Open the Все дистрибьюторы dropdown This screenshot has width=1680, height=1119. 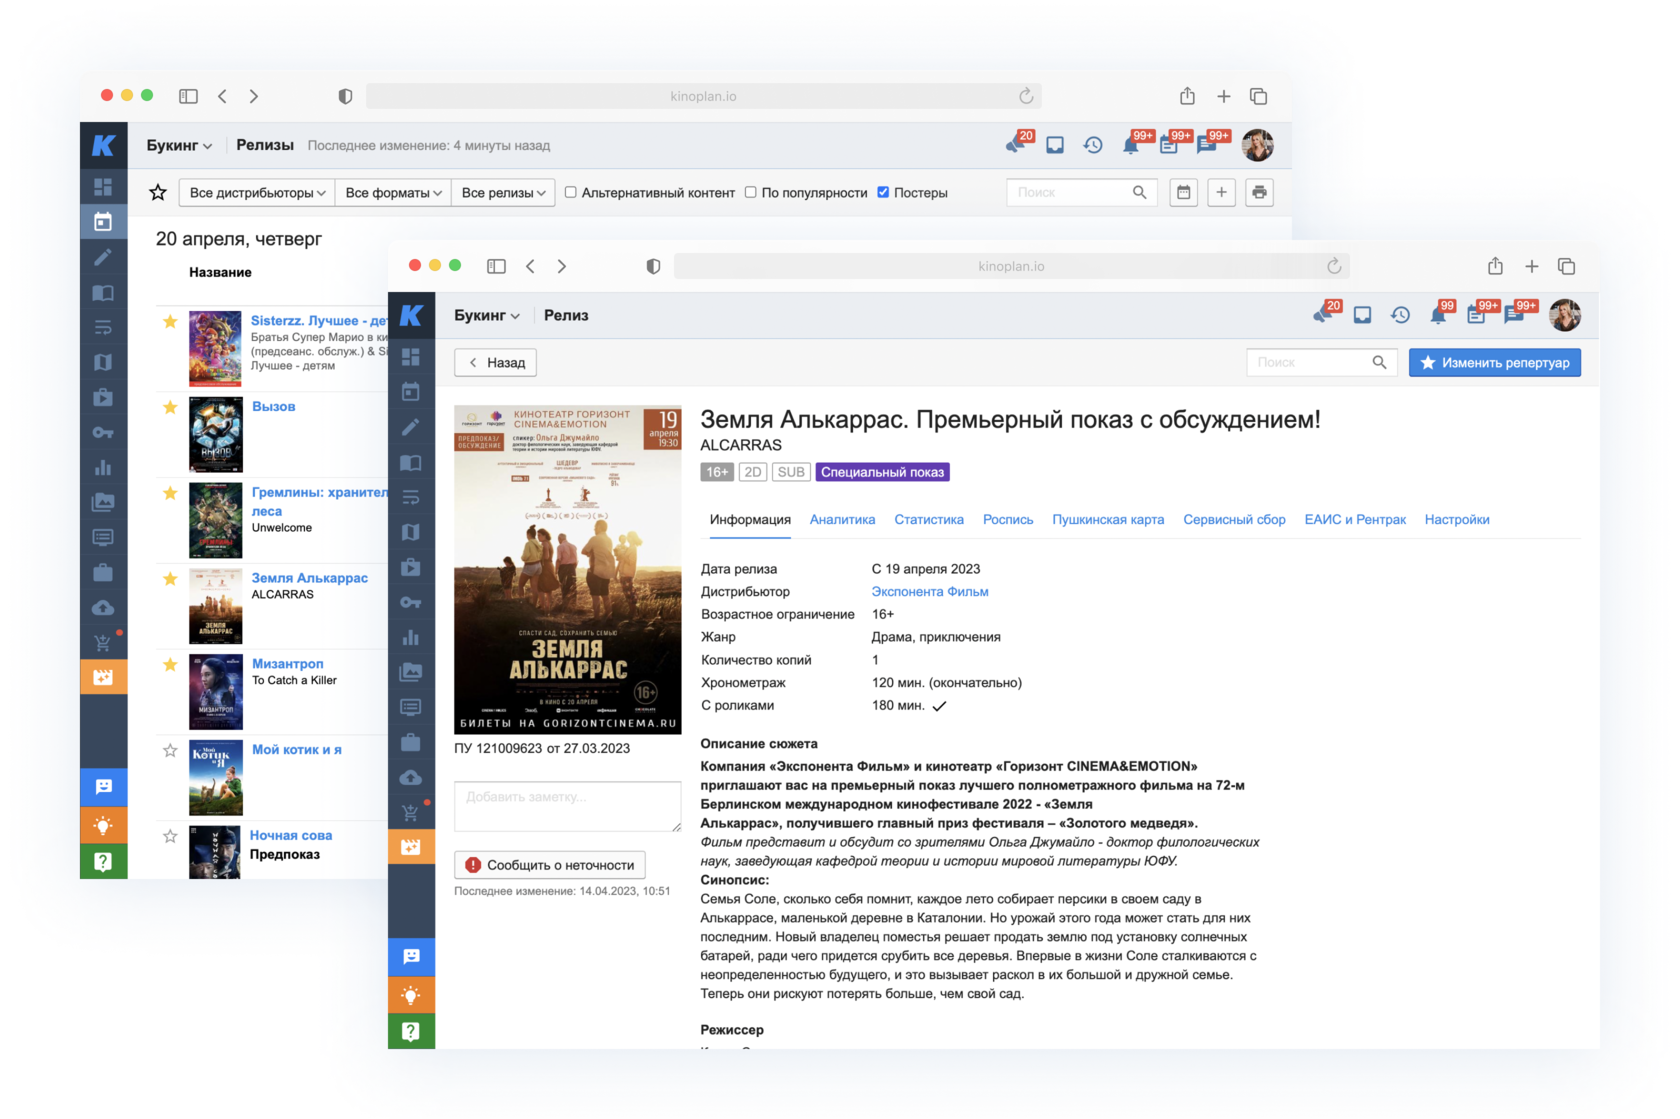pyautogui.click(x=255, y=192)
